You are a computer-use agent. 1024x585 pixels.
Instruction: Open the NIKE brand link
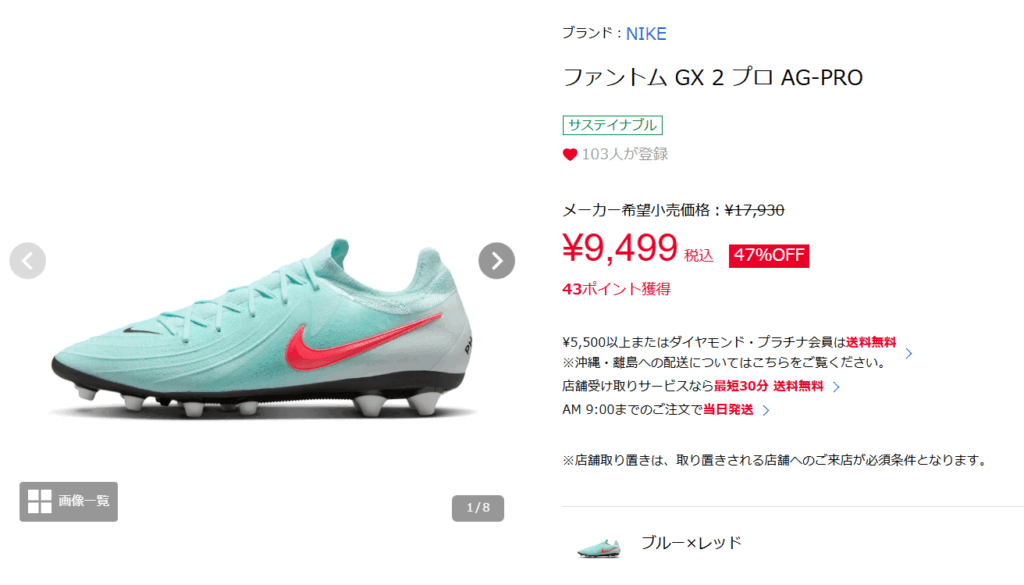point(646,34)
